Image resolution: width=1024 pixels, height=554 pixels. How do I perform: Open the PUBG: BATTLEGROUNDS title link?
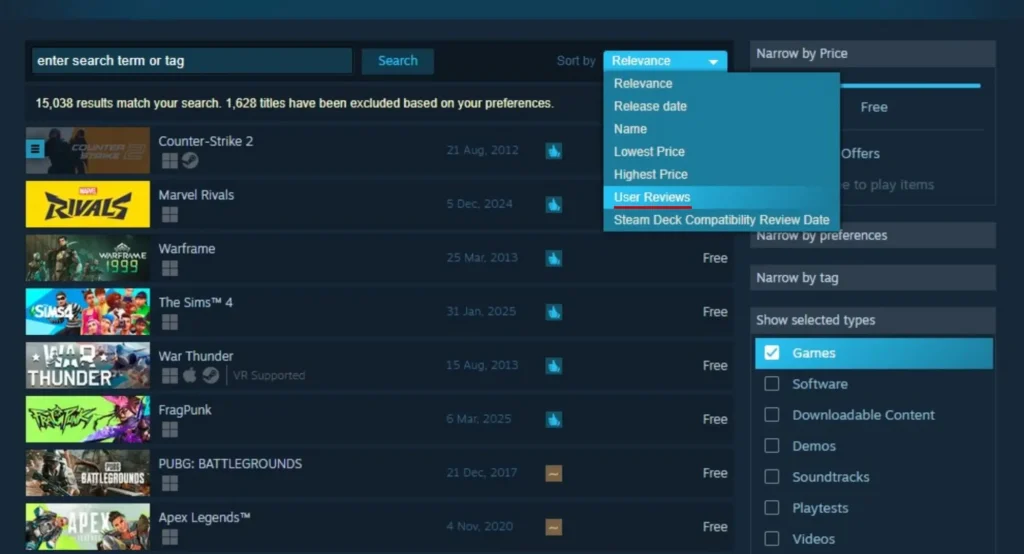[230, 464]
